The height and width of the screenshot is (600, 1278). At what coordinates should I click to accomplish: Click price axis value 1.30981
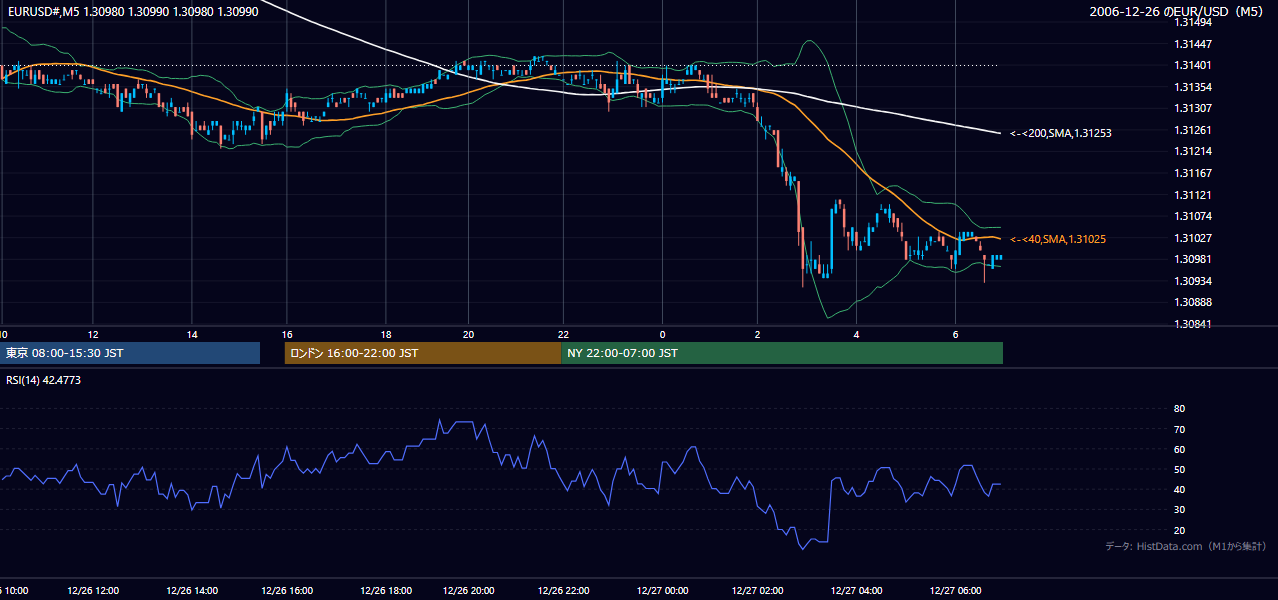1192,259
